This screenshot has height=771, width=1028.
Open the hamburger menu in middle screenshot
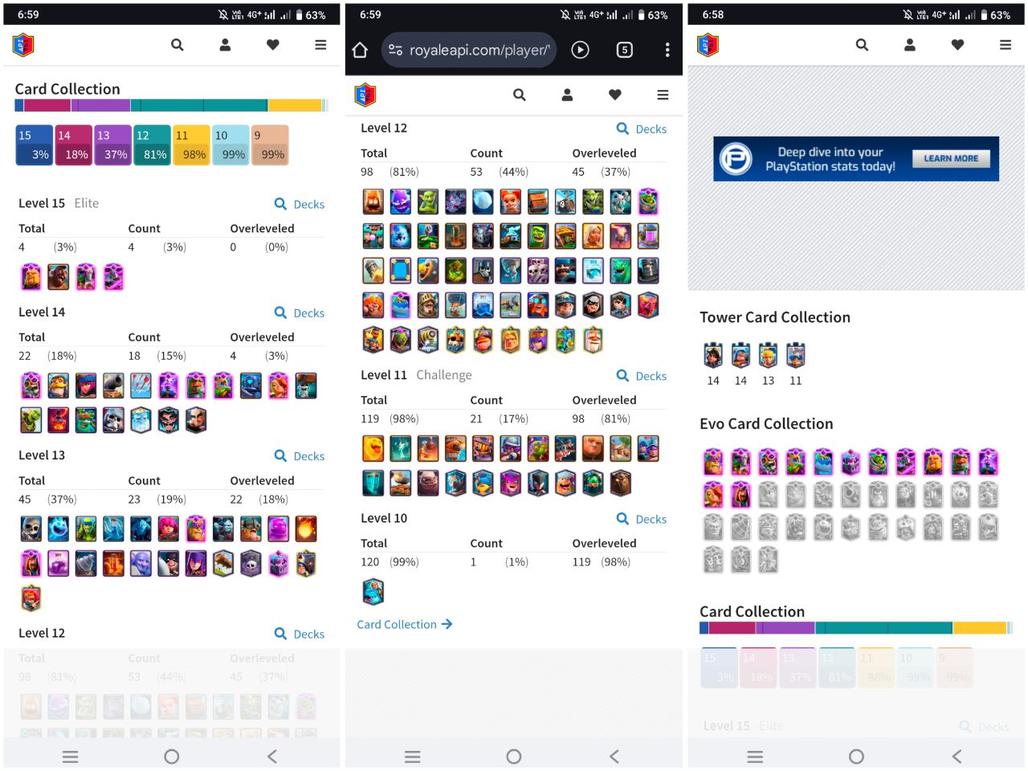pyautogui.click(x=663, y=95)
